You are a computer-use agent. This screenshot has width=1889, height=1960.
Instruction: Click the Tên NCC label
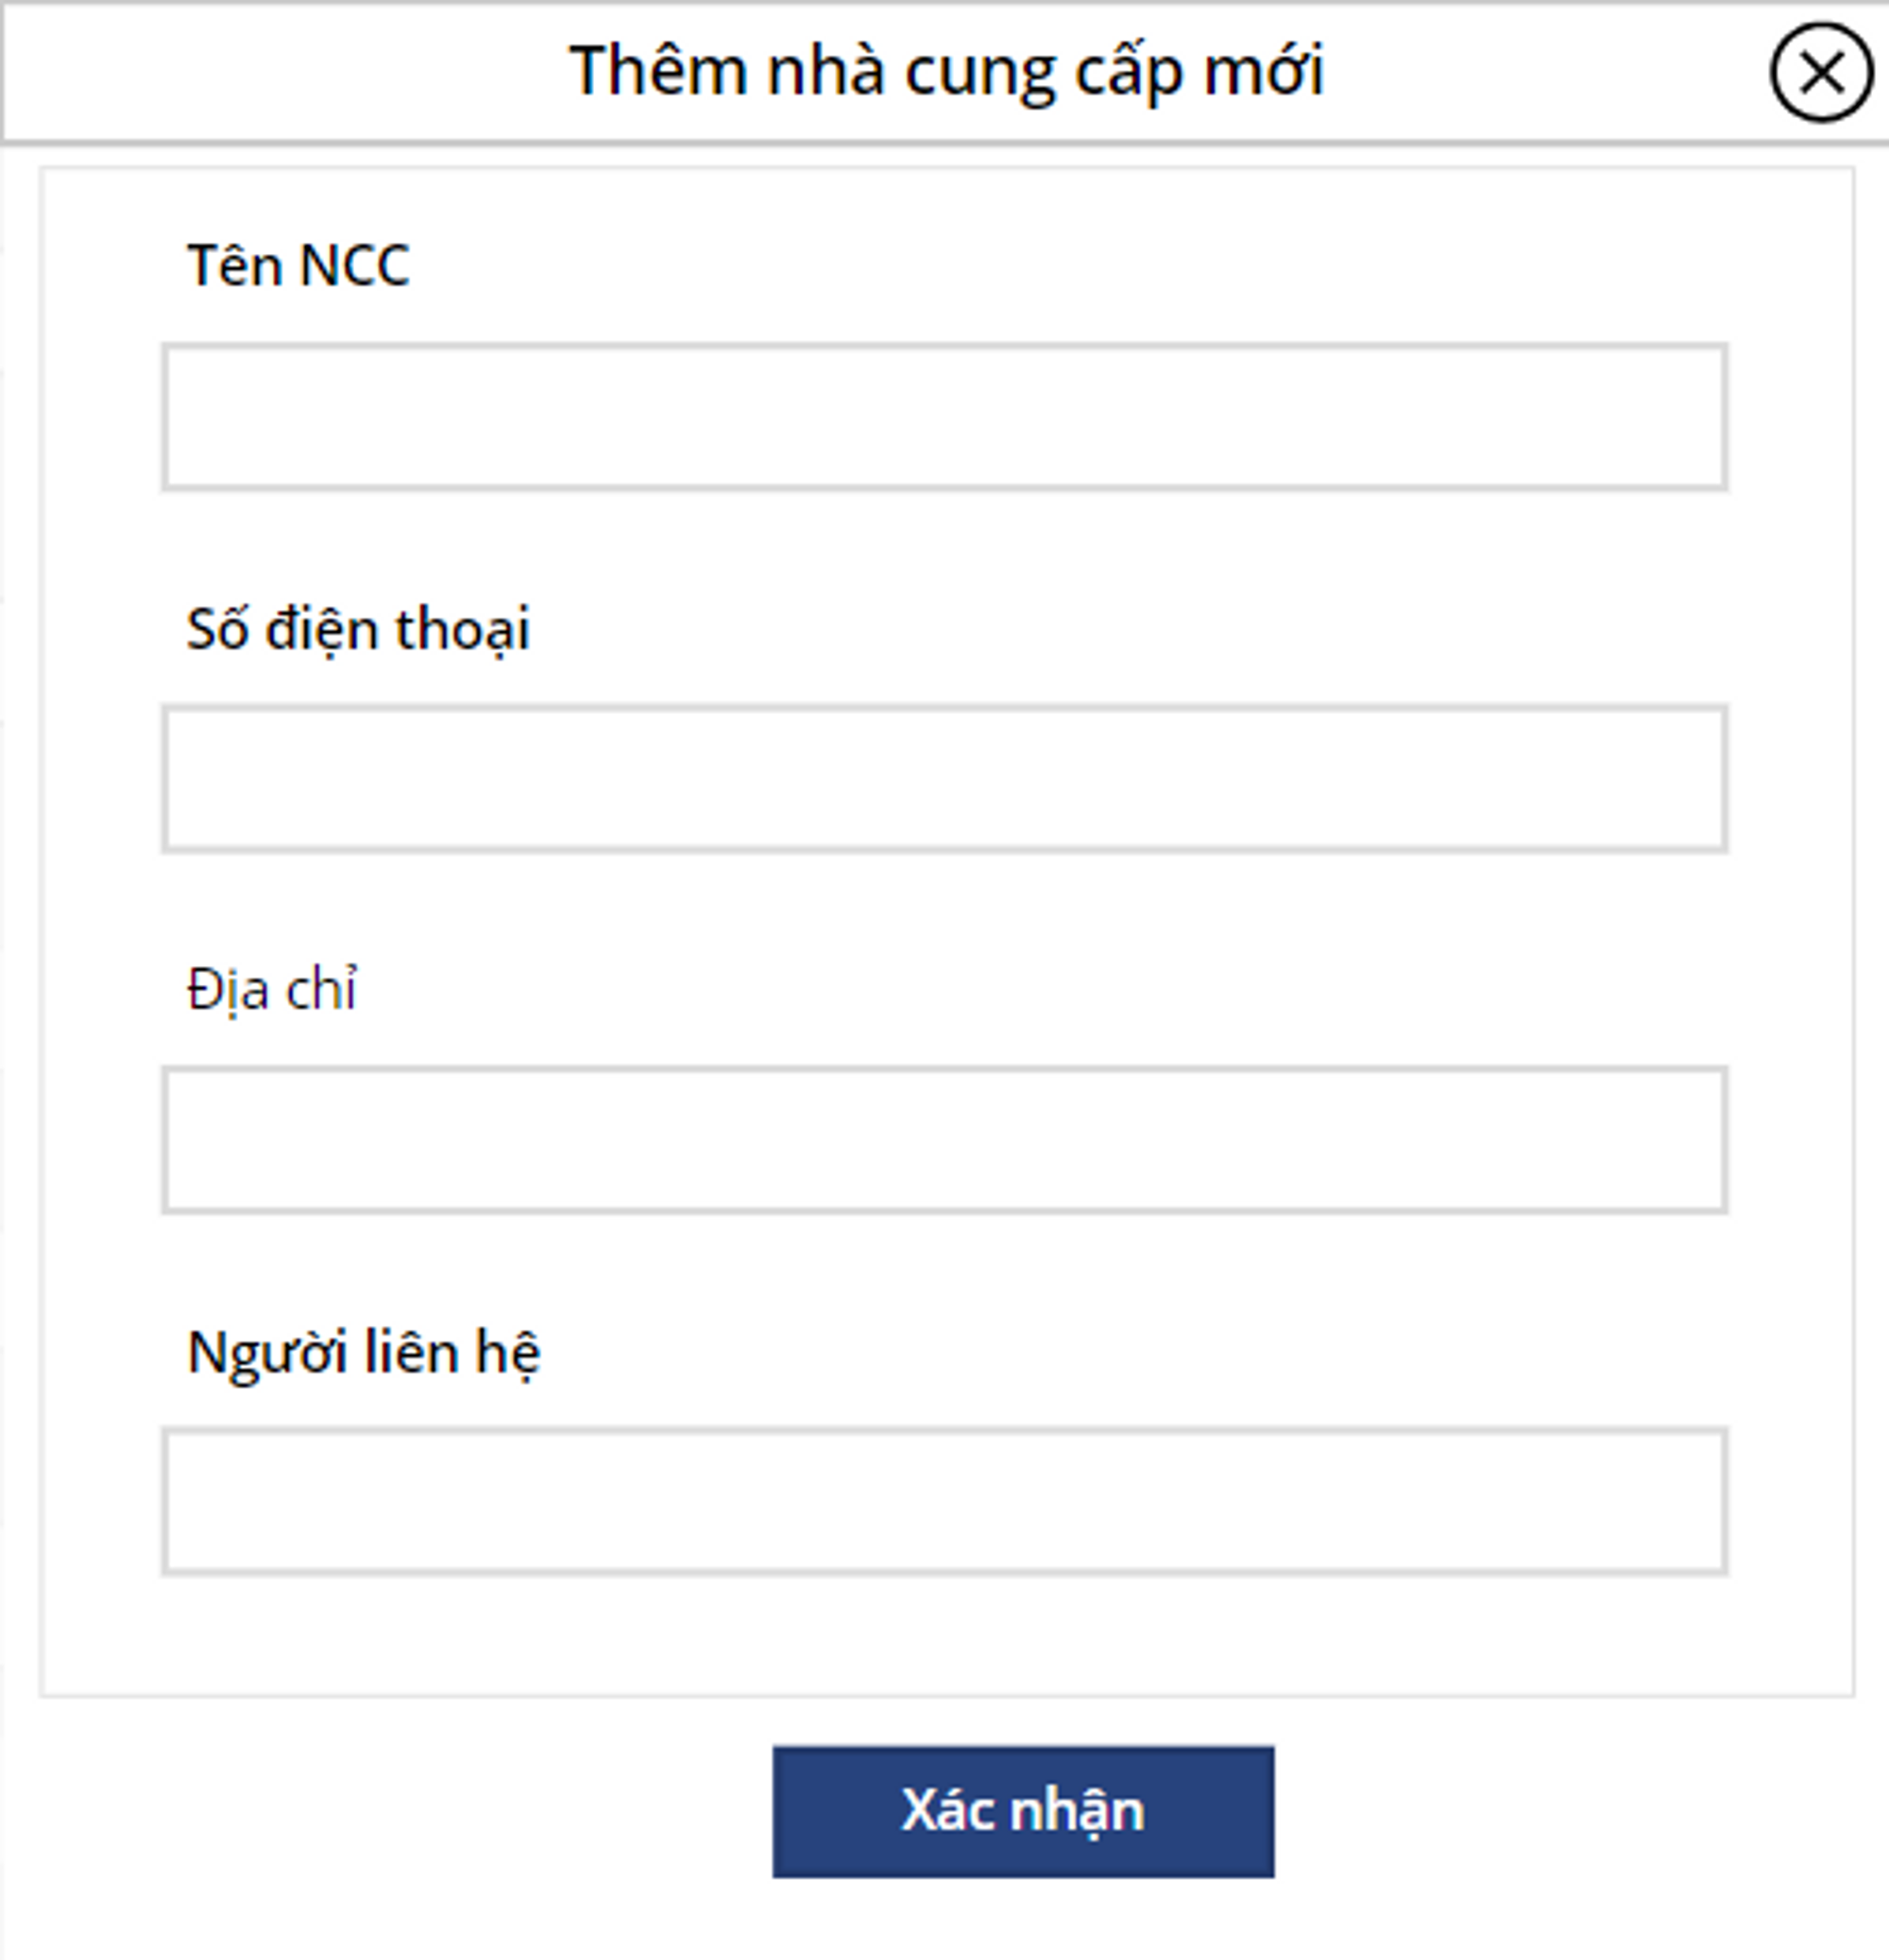pos(298,266)
